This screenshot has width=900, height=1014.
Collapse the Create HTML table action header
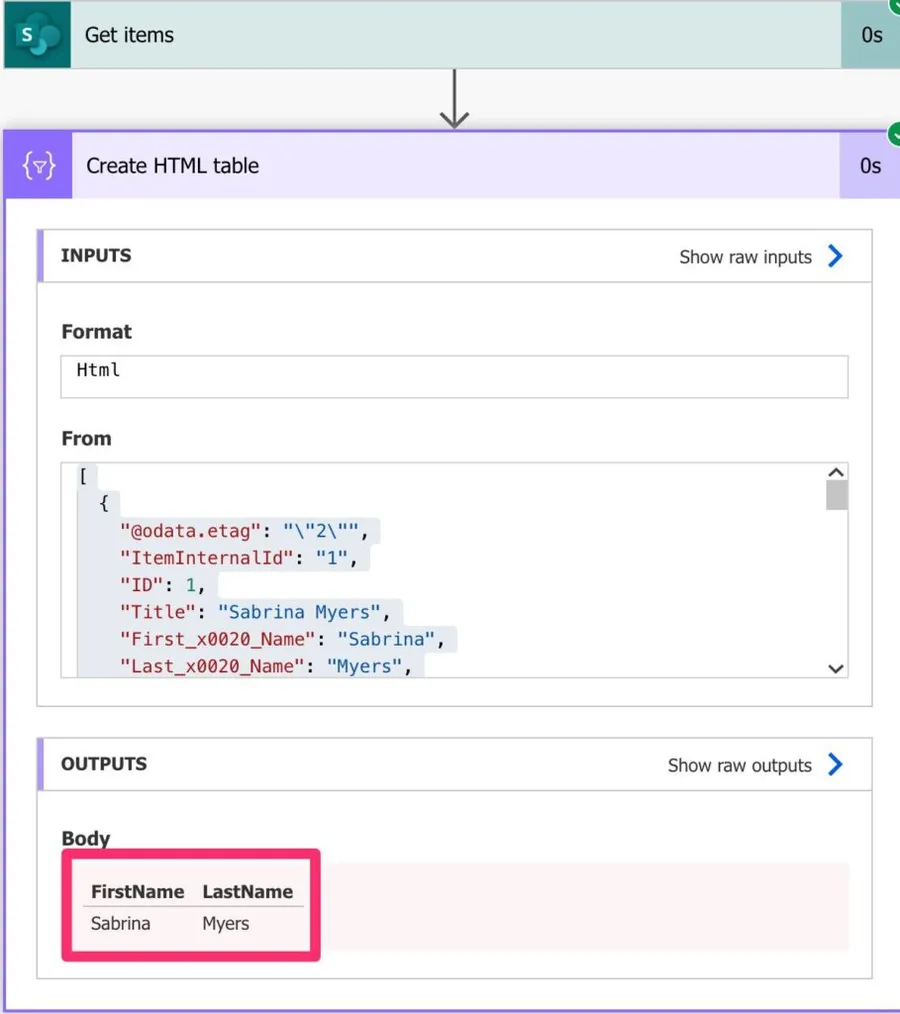[450, 165]
